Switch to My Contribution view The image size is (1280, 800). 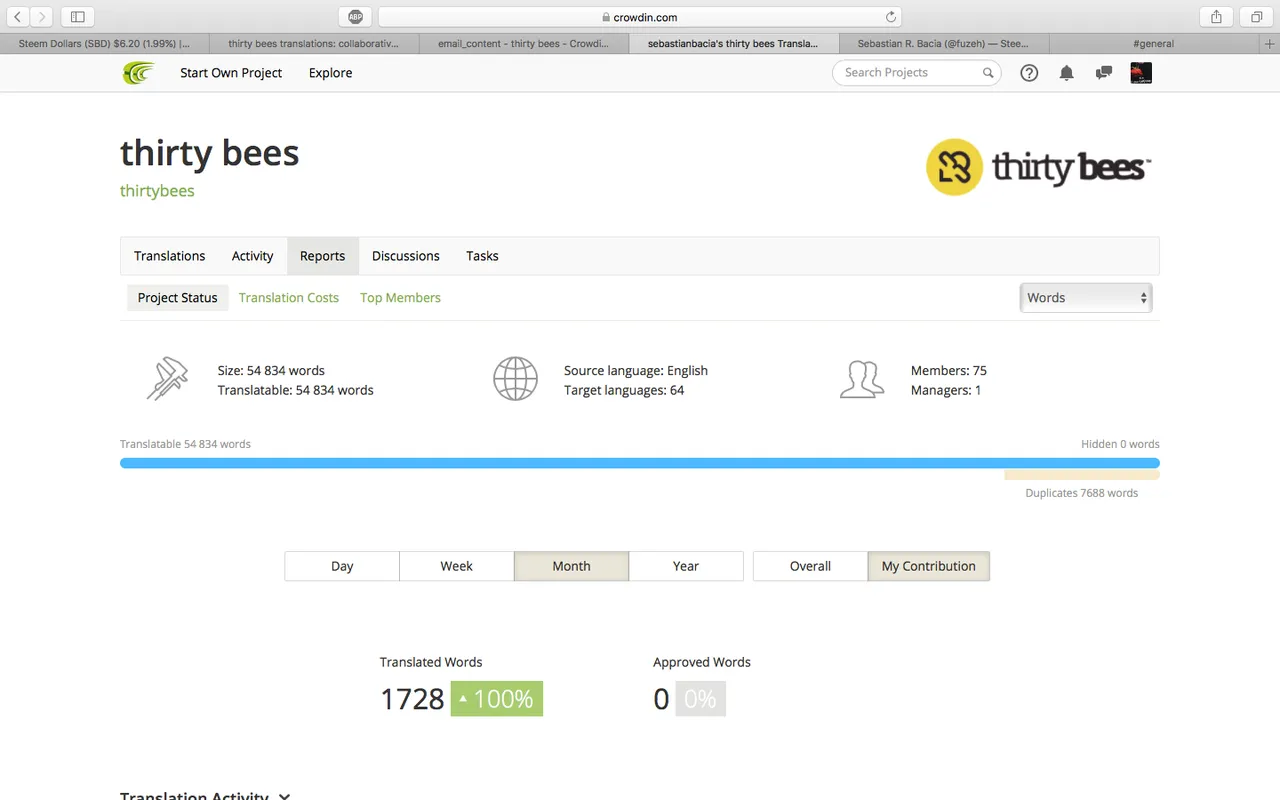point(929,566)
